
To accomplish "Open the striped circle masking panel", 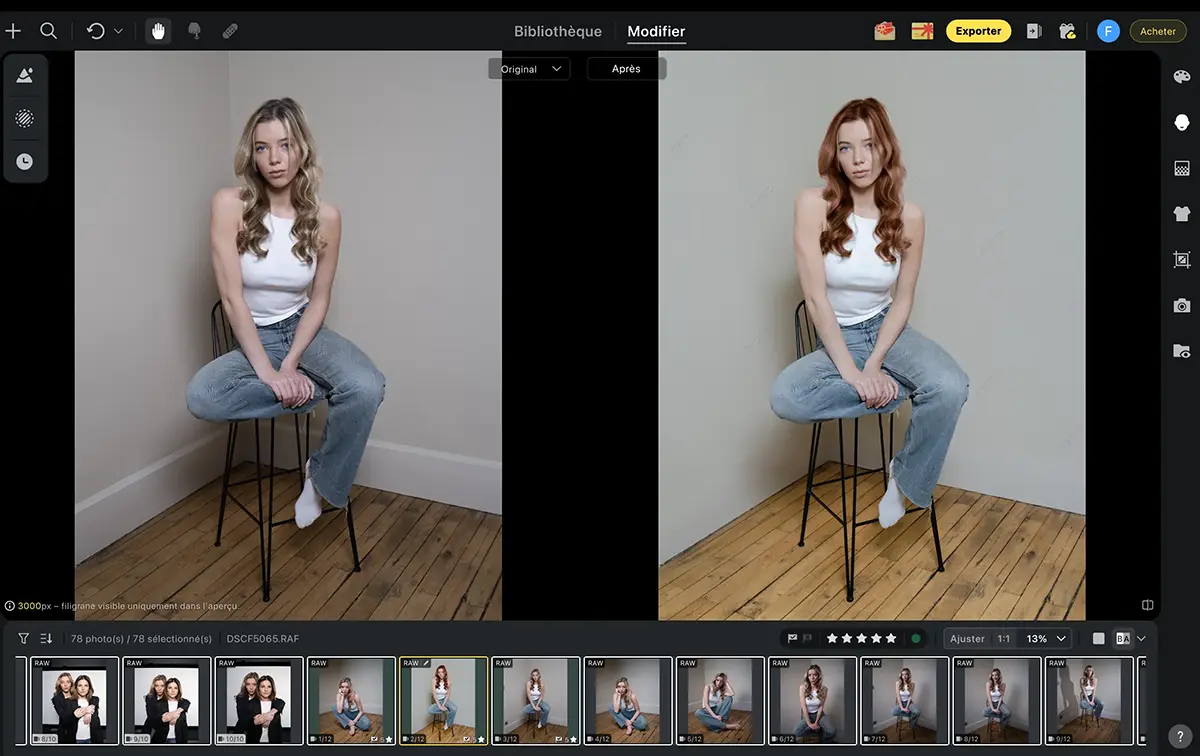I will [25, 118].
